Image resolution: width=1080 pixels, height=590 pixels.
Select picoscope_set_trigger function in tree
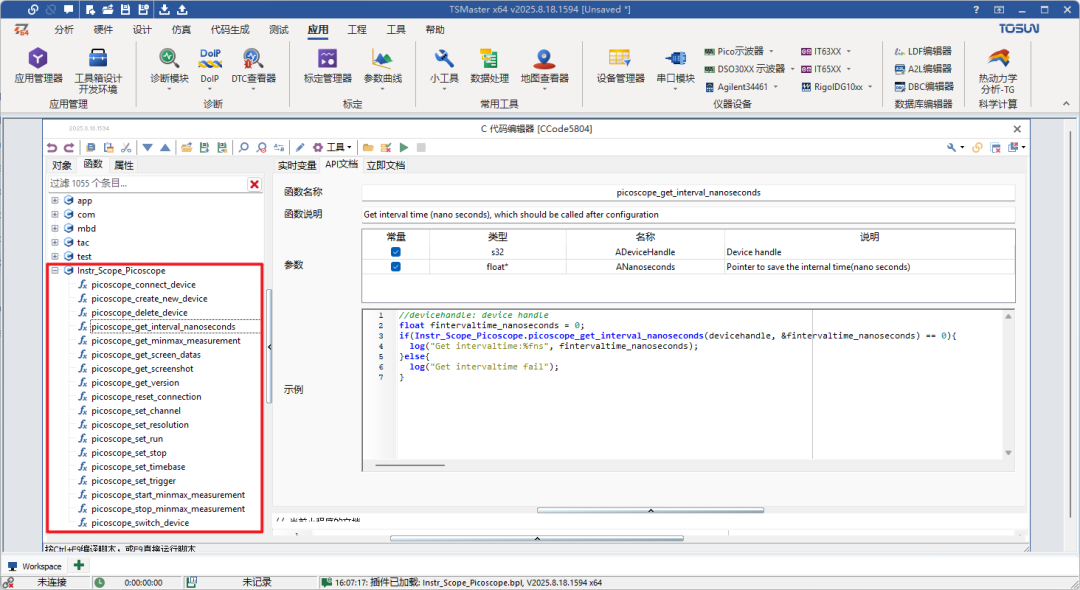click(x=133, y=481)
